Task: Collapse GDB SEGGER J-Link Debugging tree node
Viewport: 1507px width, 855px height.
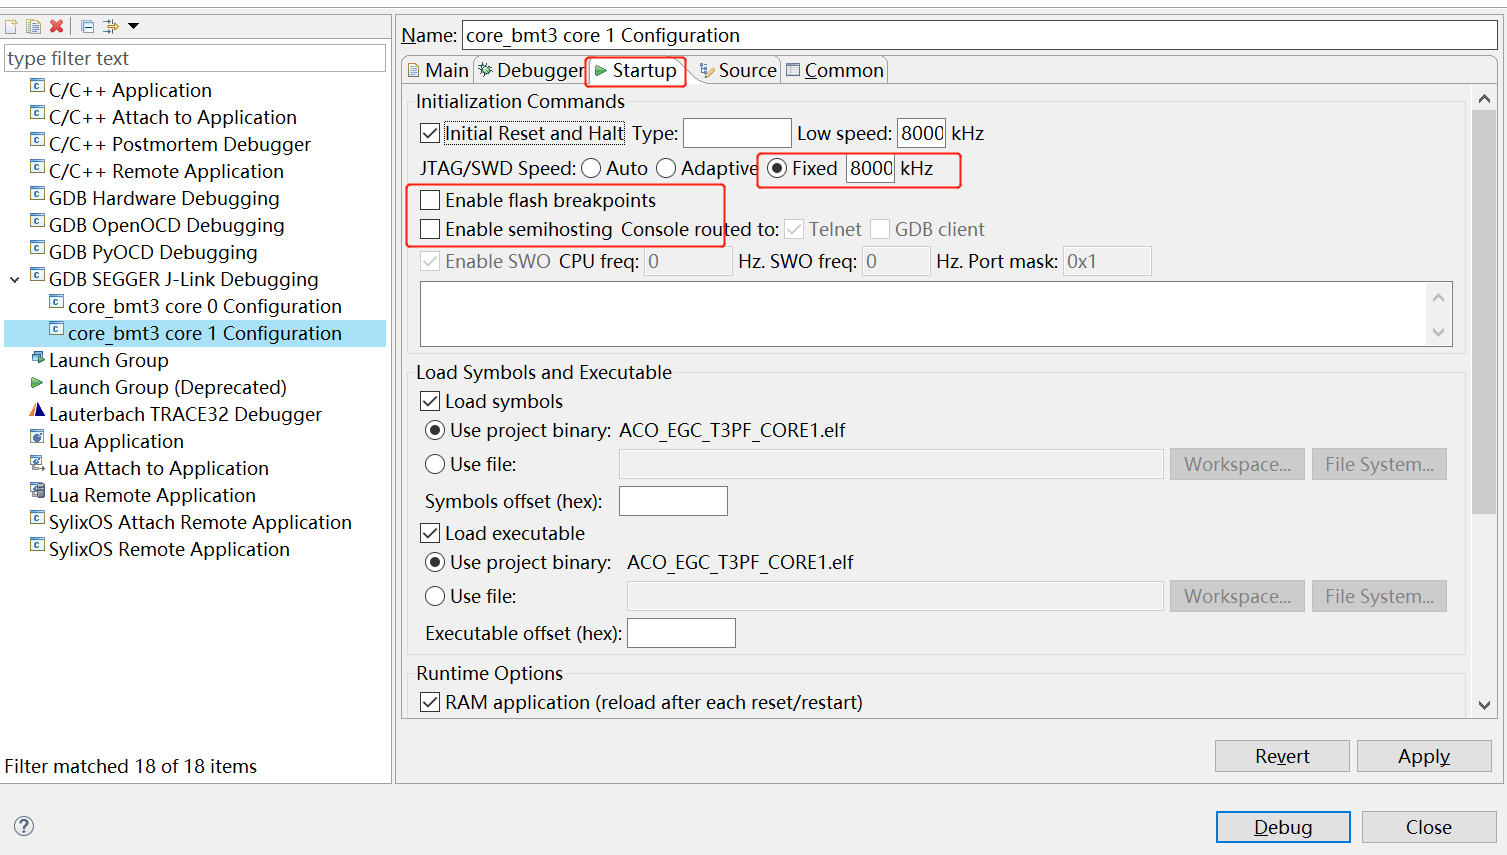Action: [15, 280]
